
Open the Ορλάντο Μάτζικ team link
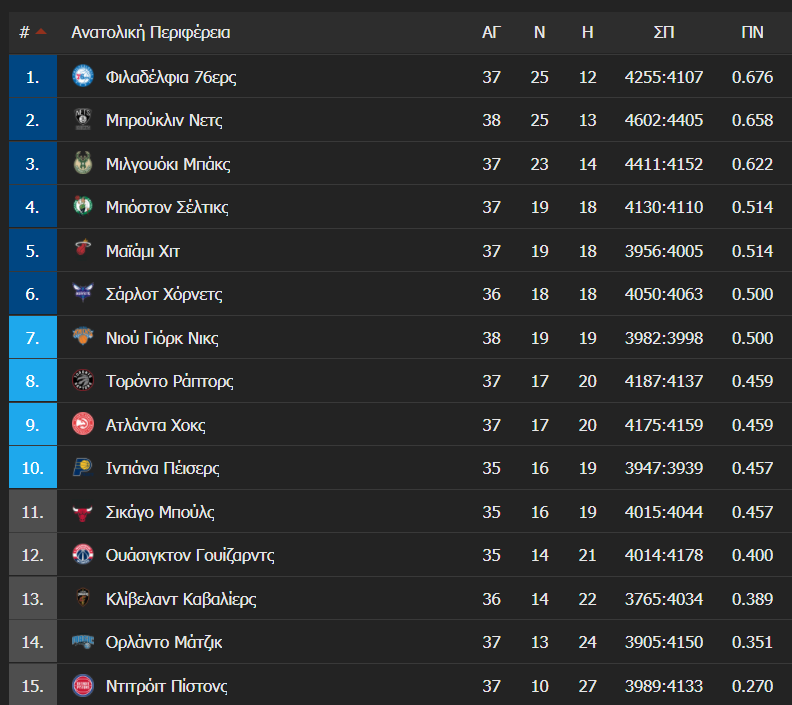tap(164, 642)
